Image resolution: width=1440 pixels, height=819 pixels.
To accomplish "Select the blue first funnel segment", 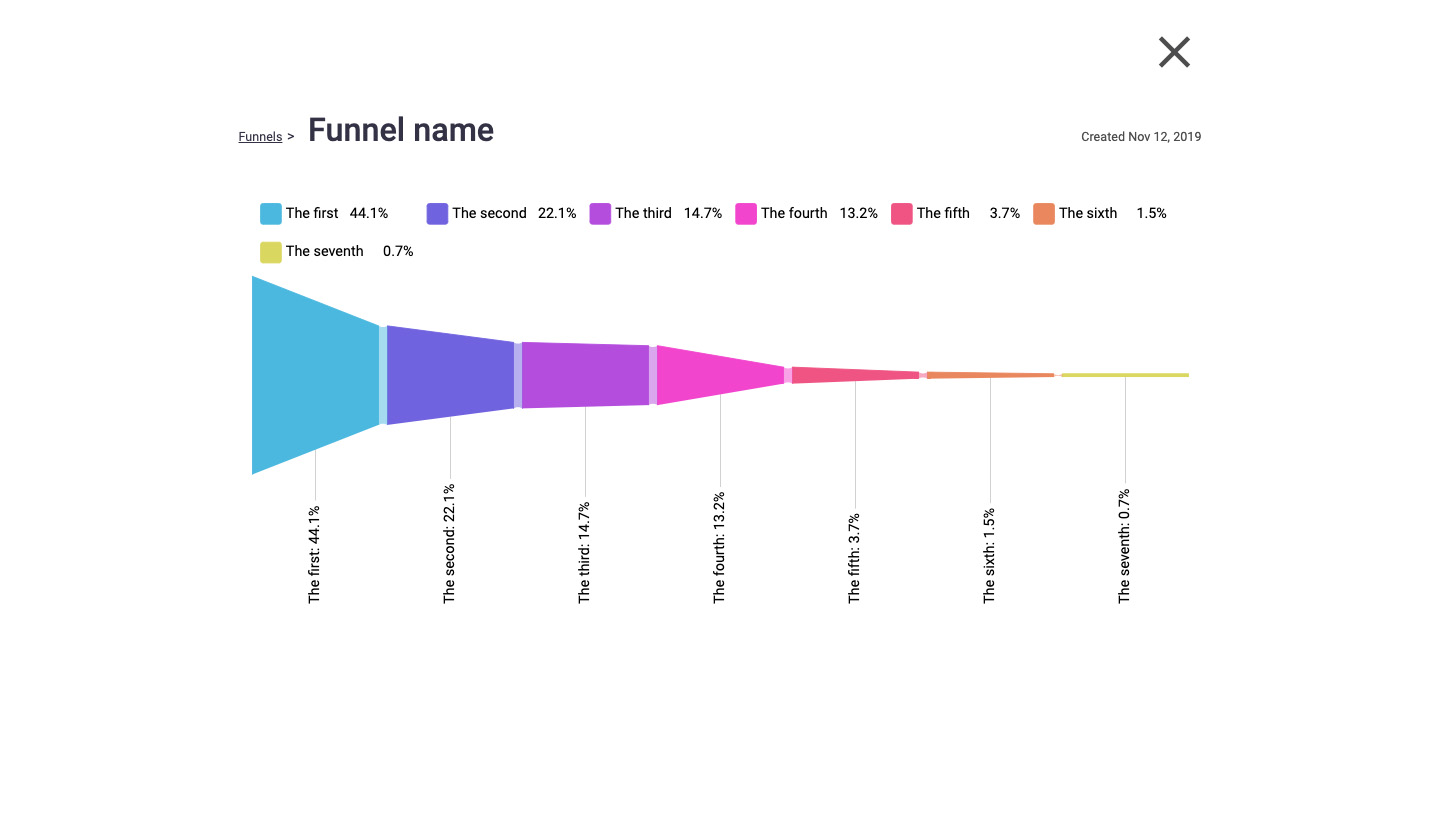I will pyautogui.click(x=315, y=375).
